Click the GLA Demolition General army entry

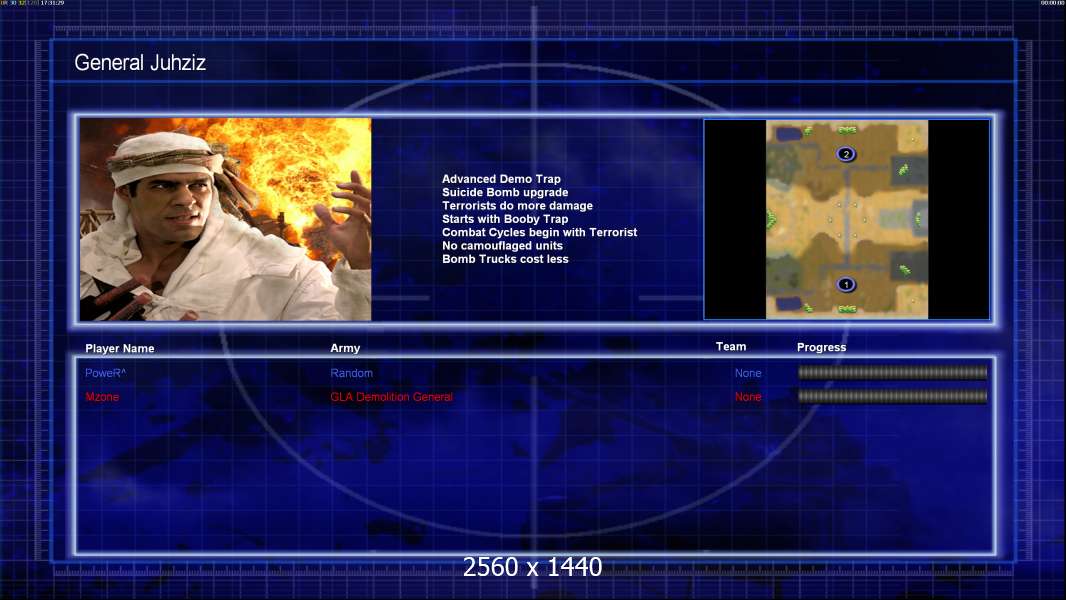click(x=392, y=397)
